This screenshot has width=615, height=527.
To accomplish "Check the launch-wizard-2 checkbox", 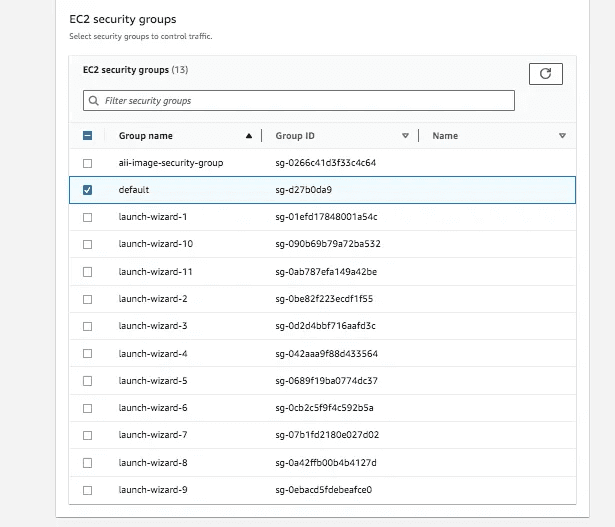I will 87,299.
